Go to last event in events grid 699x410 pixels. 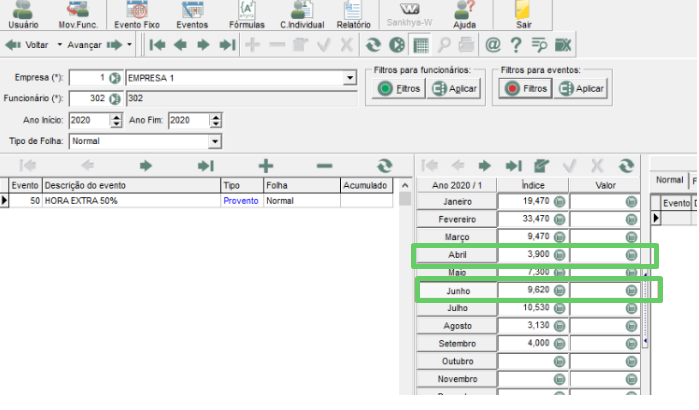pyautogui.click(x=206, y=166)
